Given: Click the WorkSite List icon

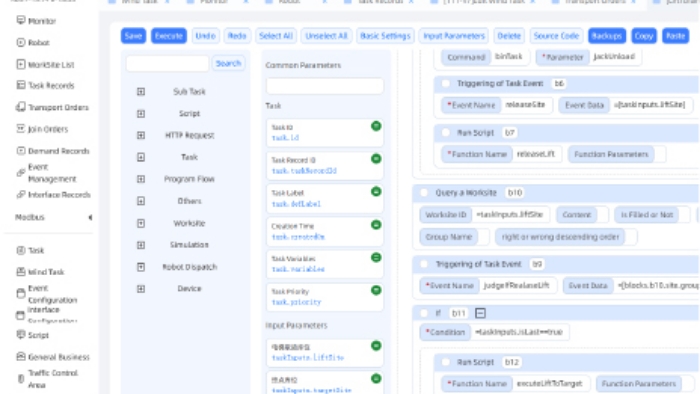Looking at the screenshot, I should tap(21, 64).
